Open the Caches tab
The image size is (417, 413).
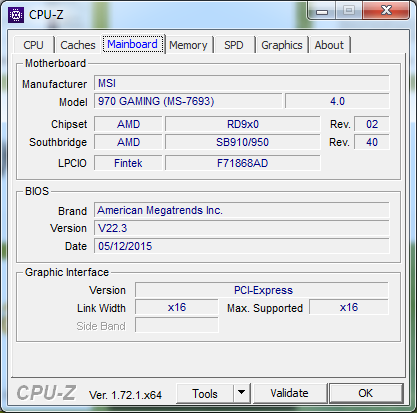click(x=78, y=45)
